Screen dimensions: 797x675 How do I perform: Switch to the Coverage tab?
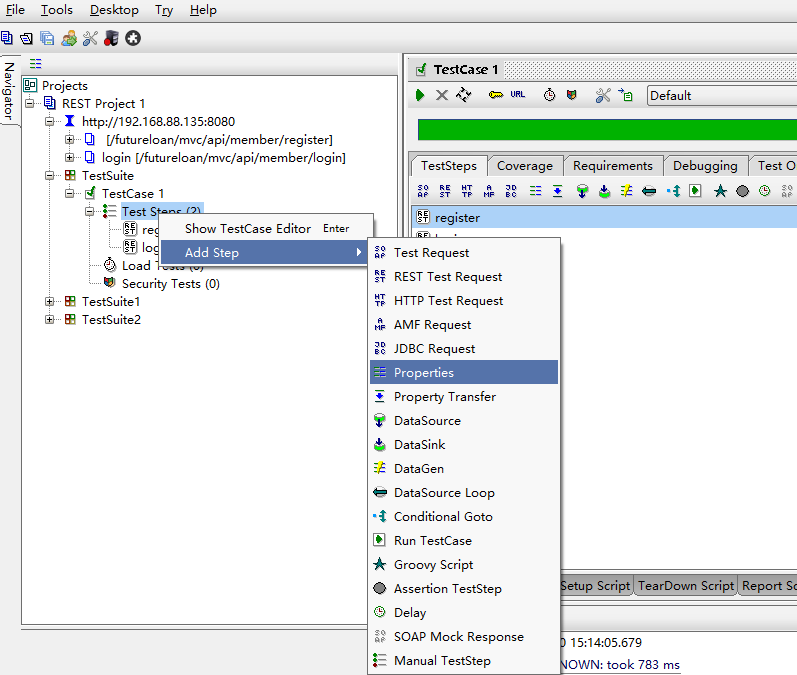point(524,166)
